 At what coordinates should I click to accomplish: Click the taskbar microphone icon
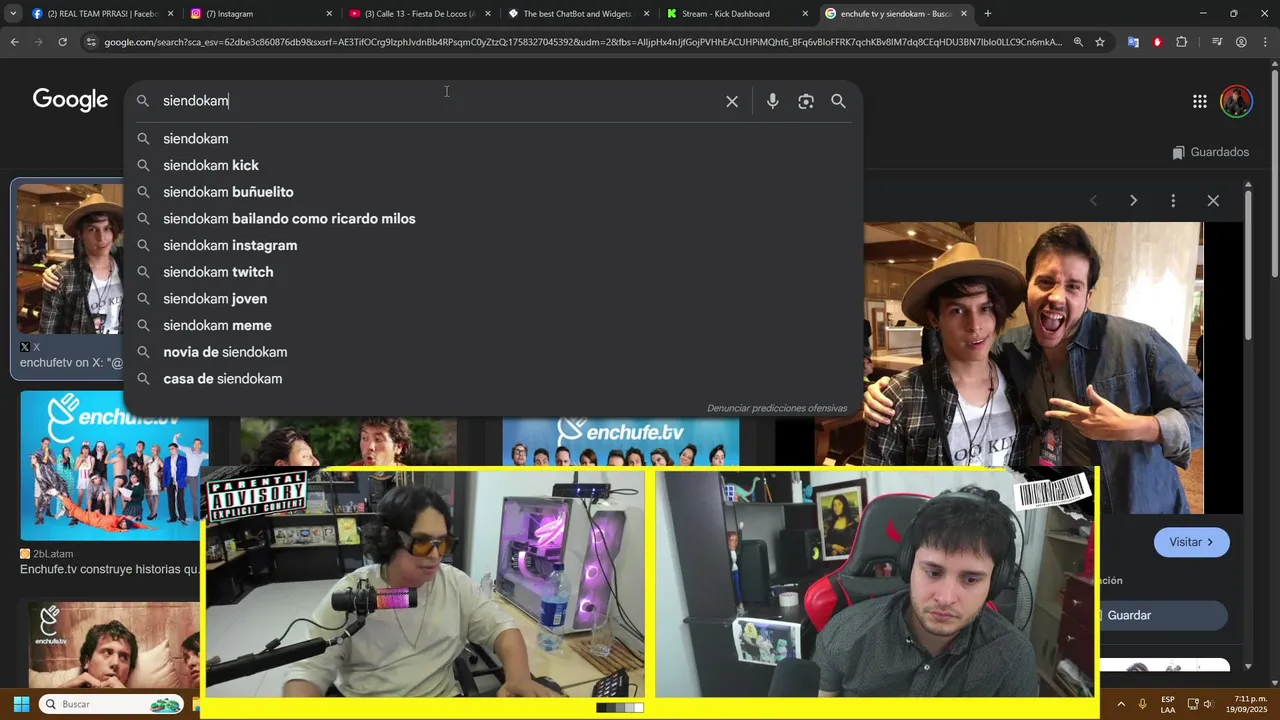[x=1142, y=704]
